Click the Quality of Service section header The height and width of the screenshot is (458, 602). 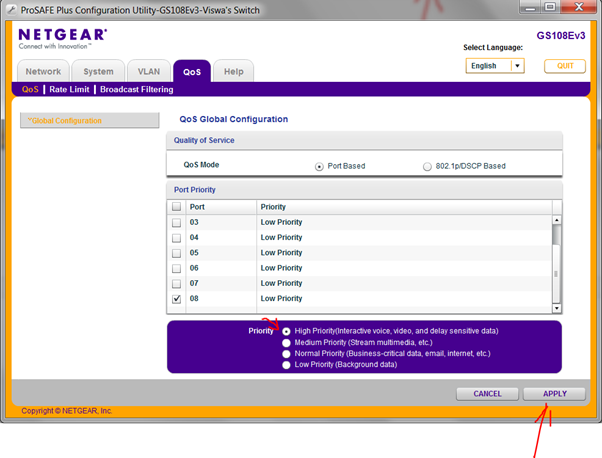click(364, 141)
